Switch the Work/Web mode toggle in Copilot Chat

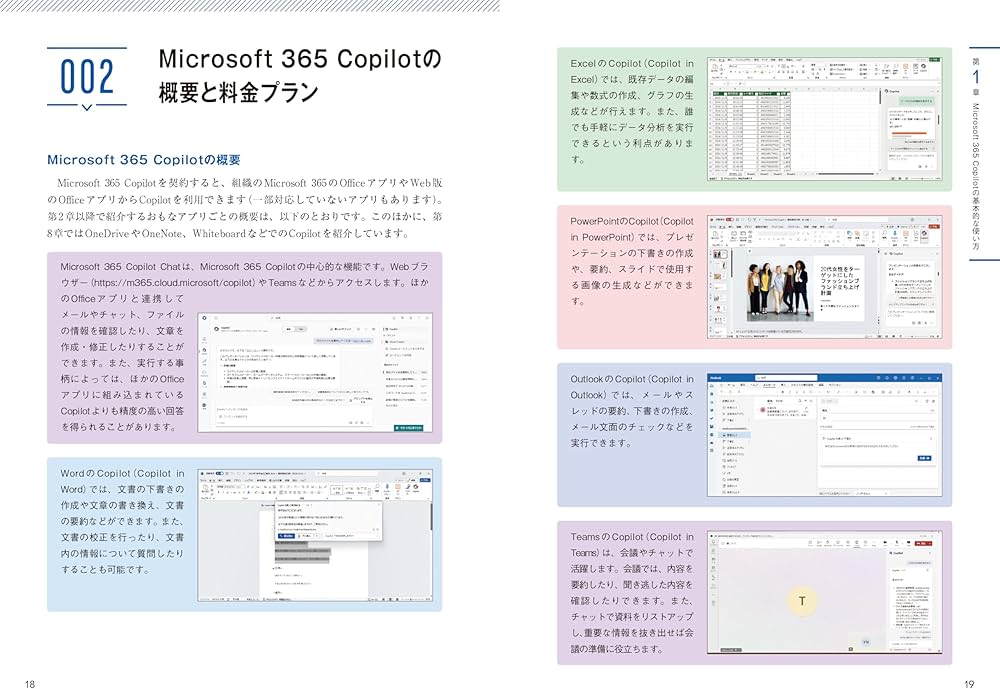tap(295, 329)
